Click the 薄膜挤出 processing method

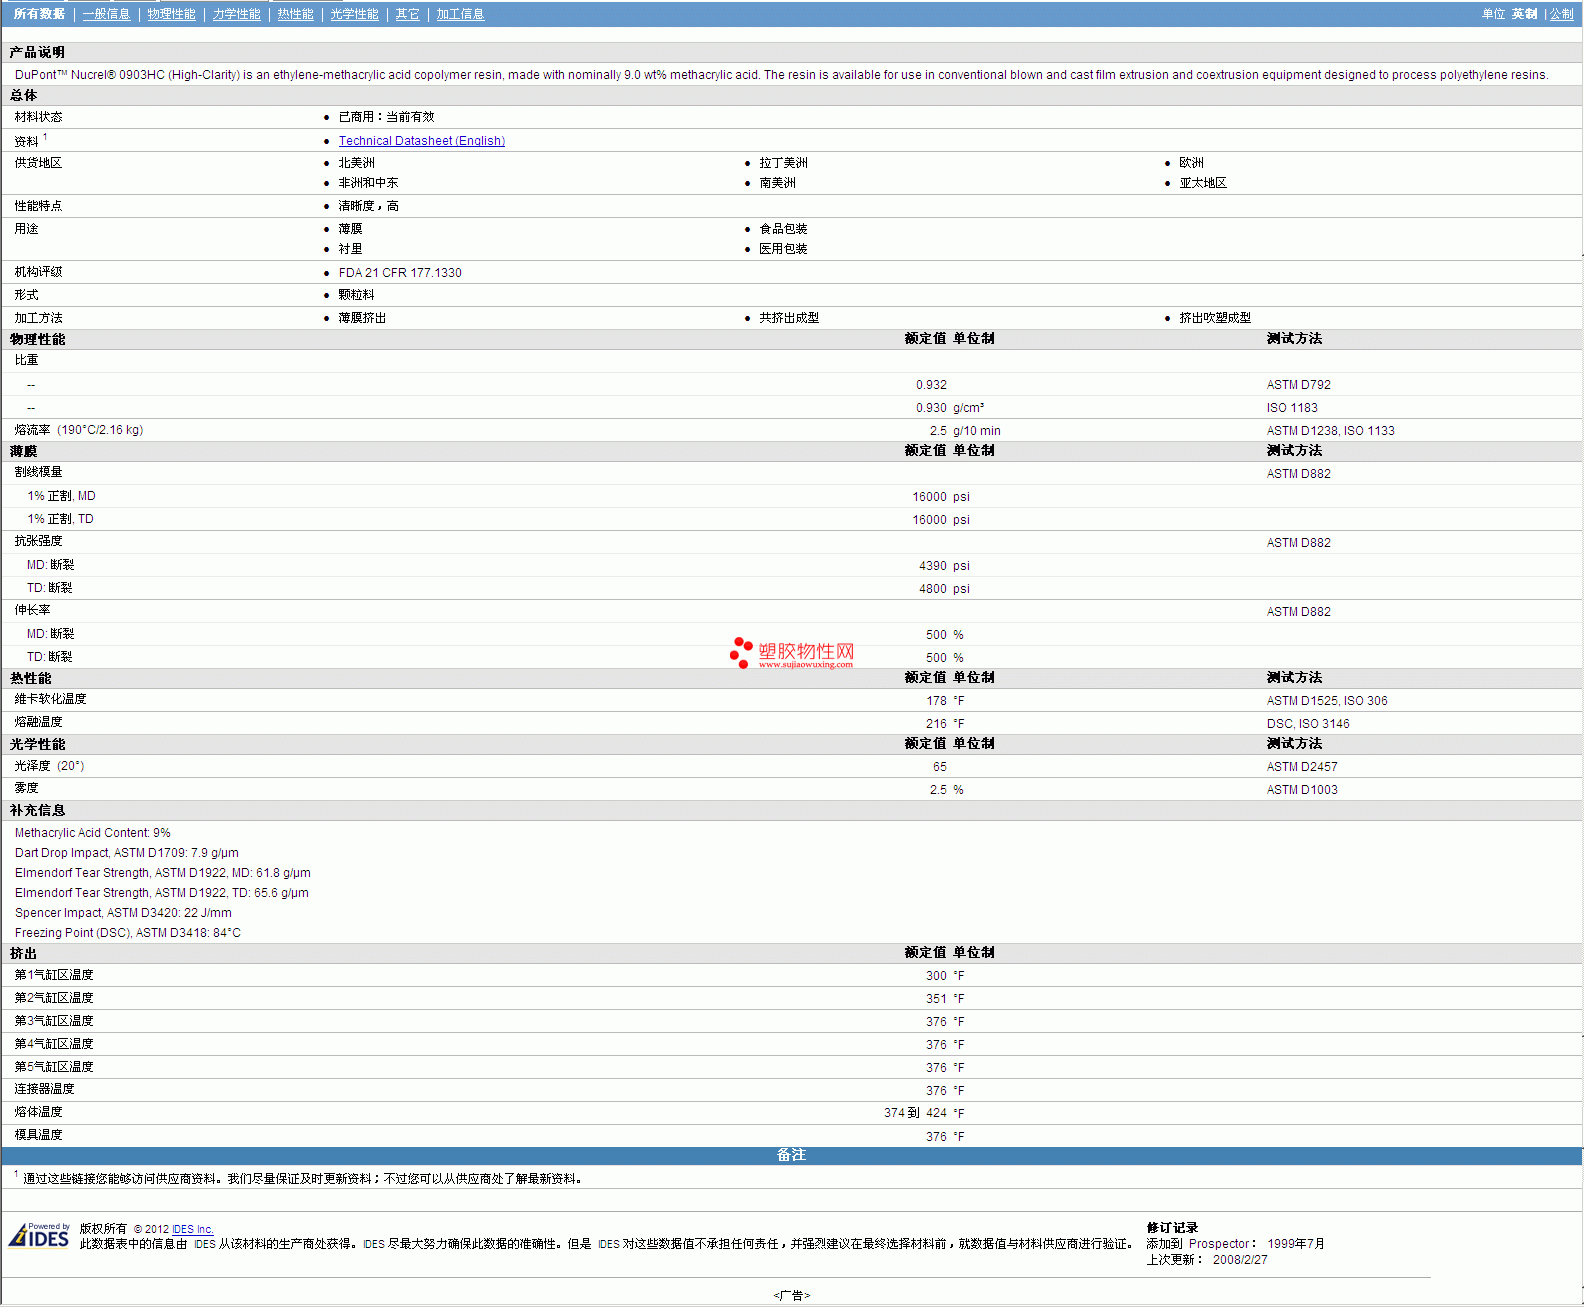tap(362, 318)
